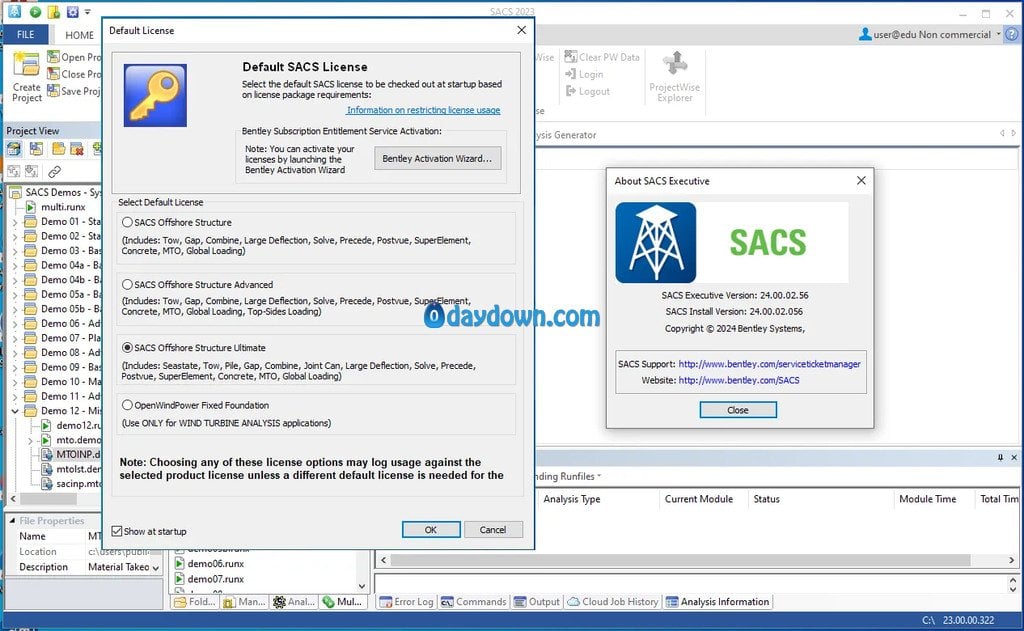Click the Close Project icon
The width and height of the screenshot is (1024, 631).
click(x=53, y=74)
